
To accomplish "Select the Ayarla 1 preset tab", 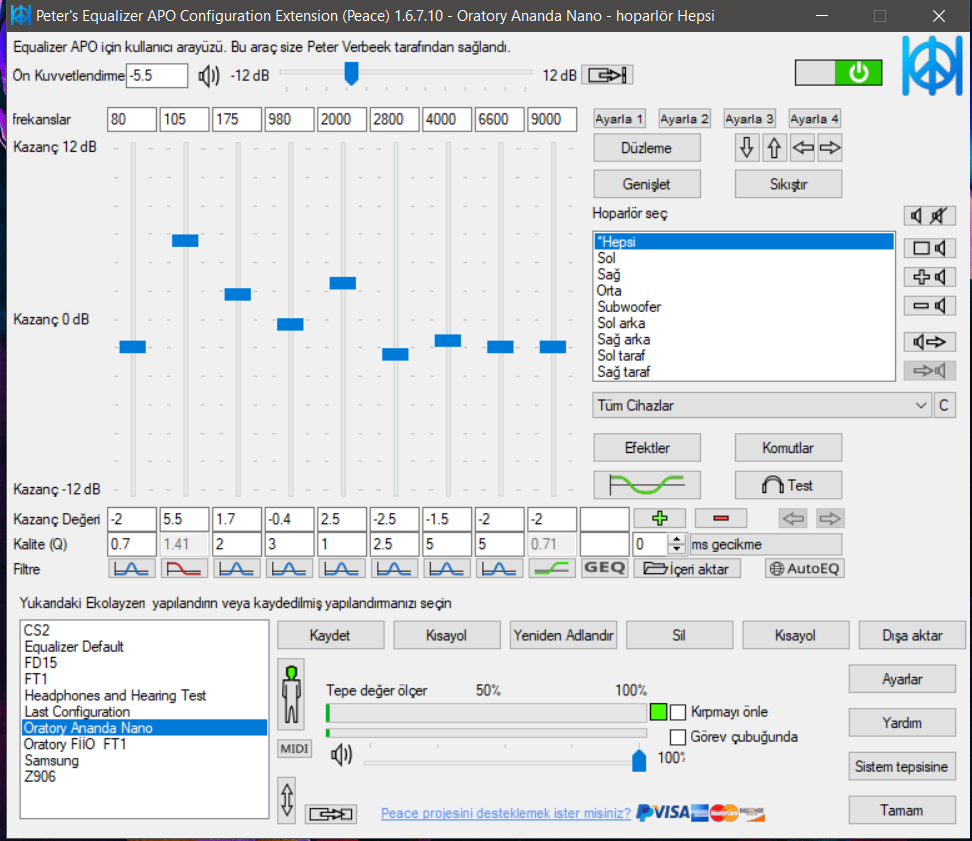I will pos(618,118).
